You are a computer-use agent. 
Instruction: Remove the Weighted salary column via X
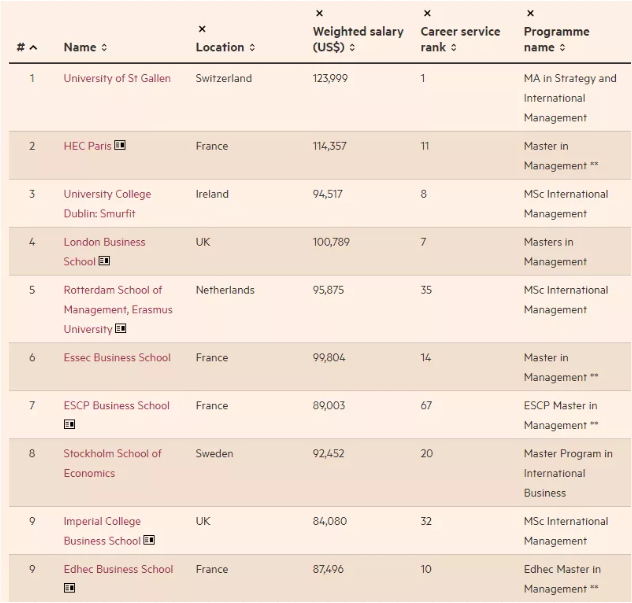tap(319, 13)
